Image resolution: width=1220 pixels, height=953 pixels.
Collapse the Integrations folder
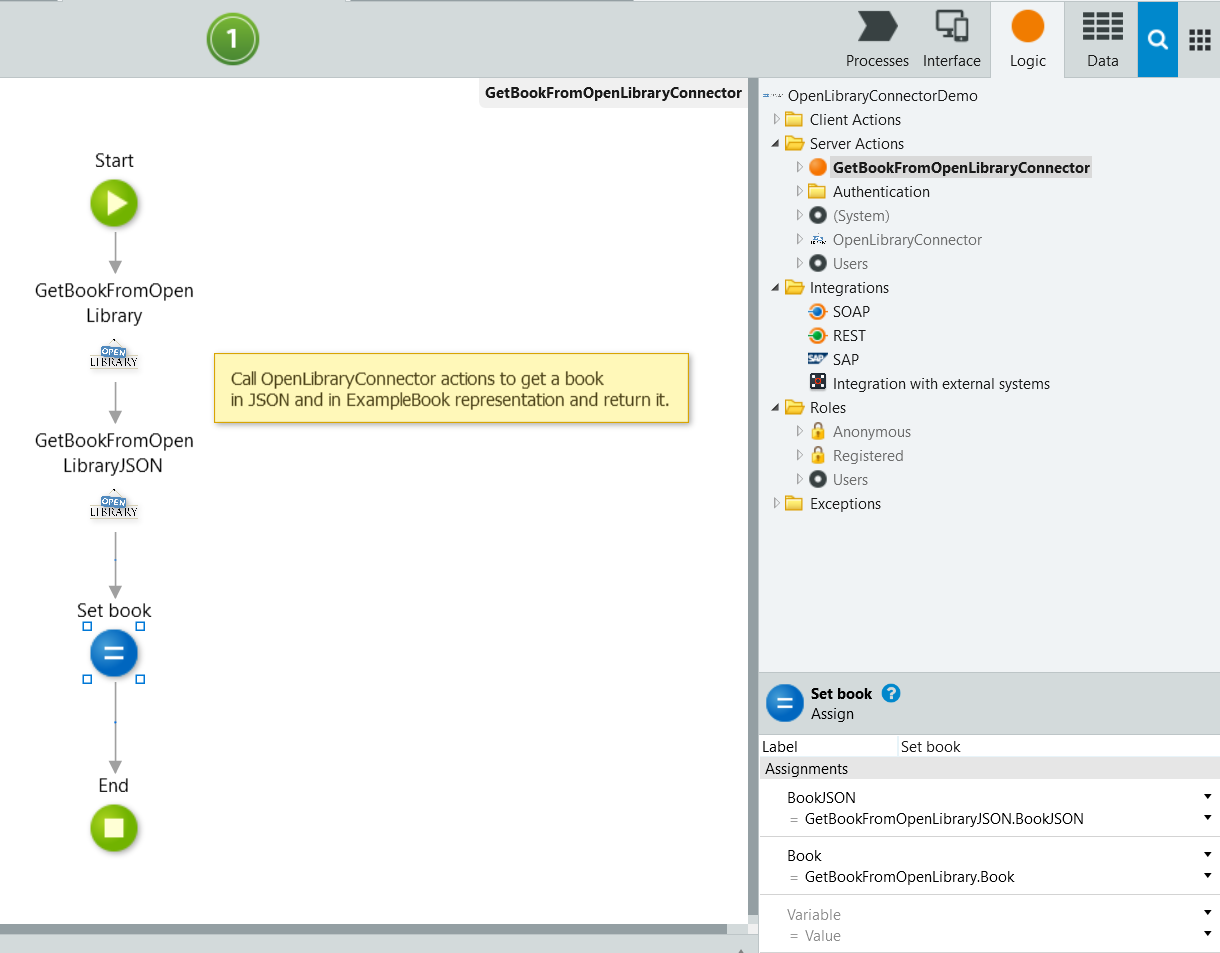[x=776, y=287]
